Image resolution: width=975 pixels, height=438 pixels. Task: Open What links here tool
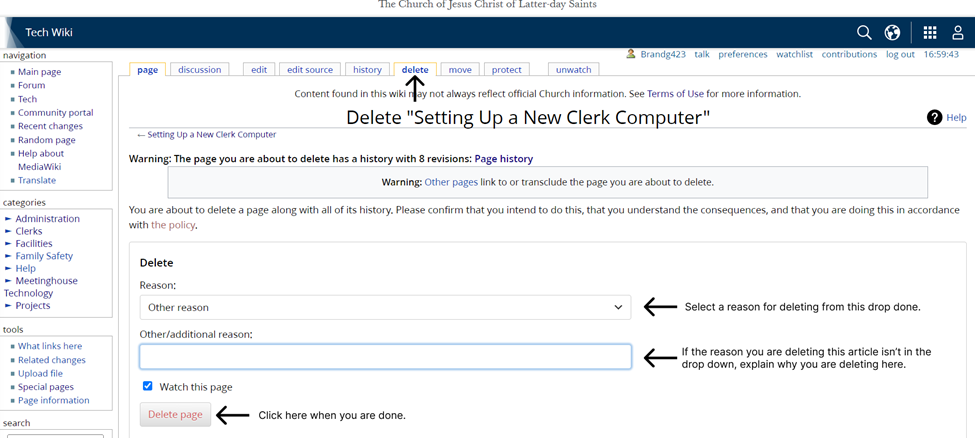(50, 346)
